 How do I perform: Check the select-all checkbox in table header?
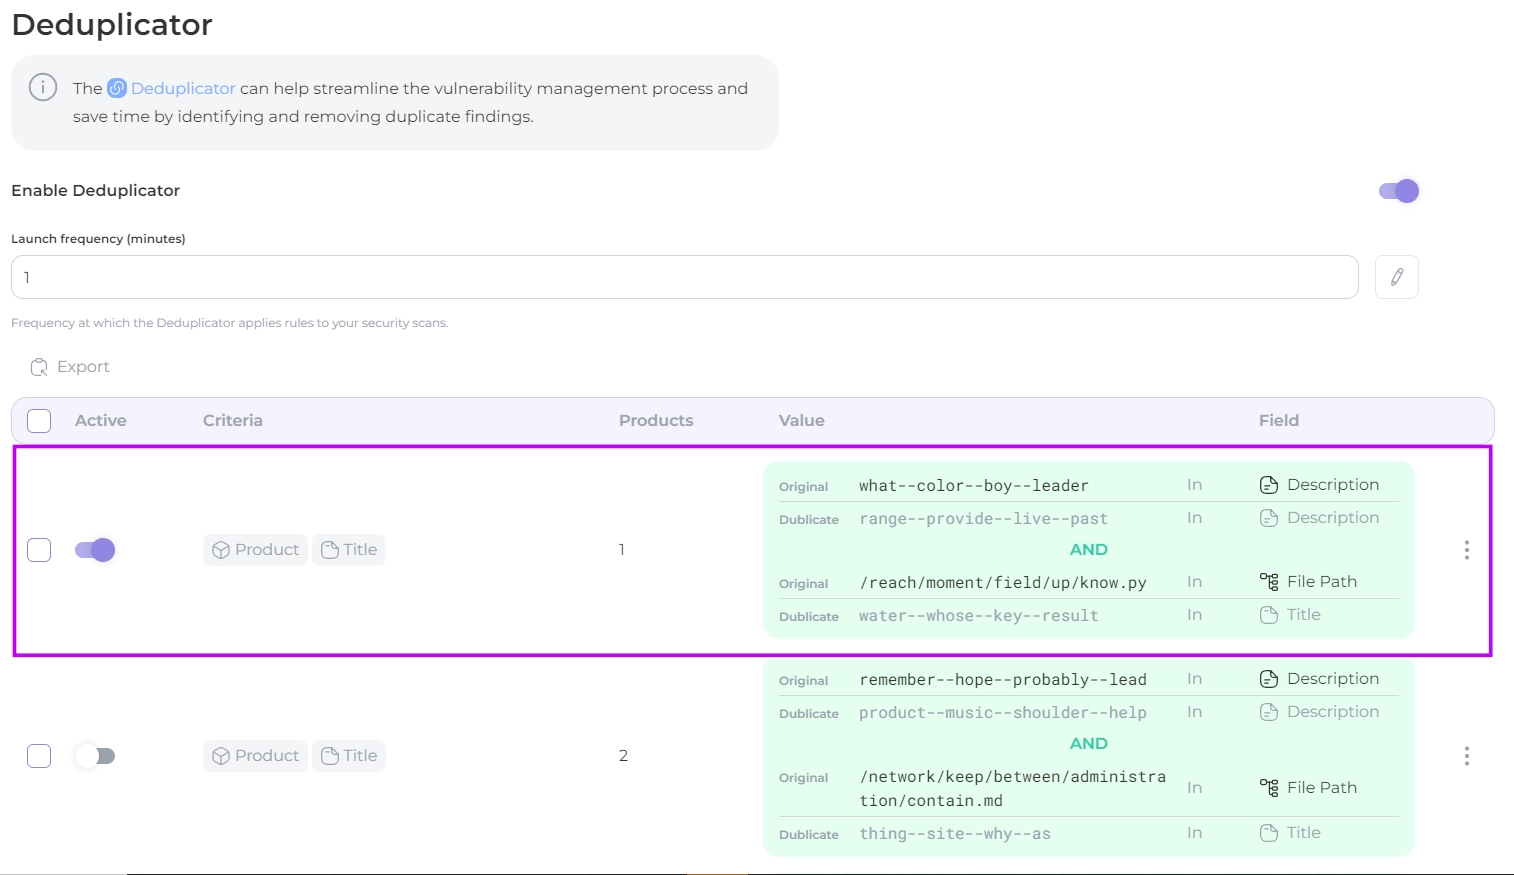click(39, 421)
